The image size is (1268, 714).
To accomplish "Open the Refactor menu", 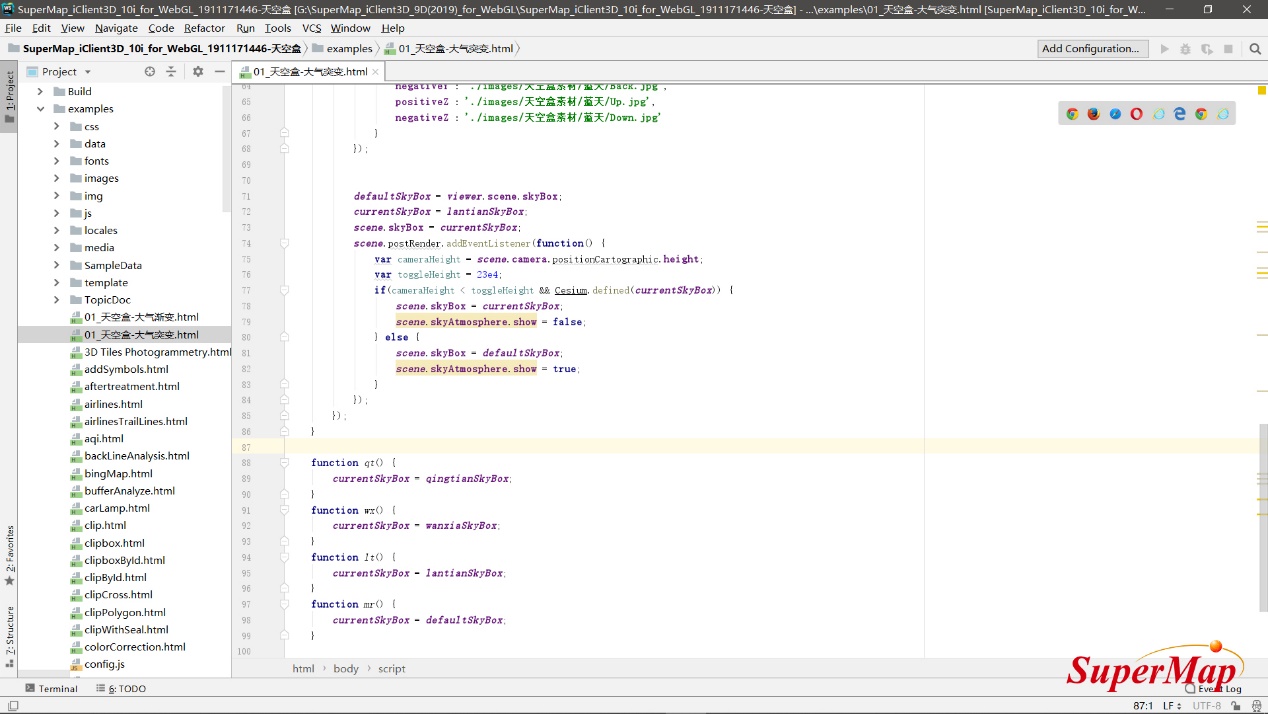I will pos(204,28).
